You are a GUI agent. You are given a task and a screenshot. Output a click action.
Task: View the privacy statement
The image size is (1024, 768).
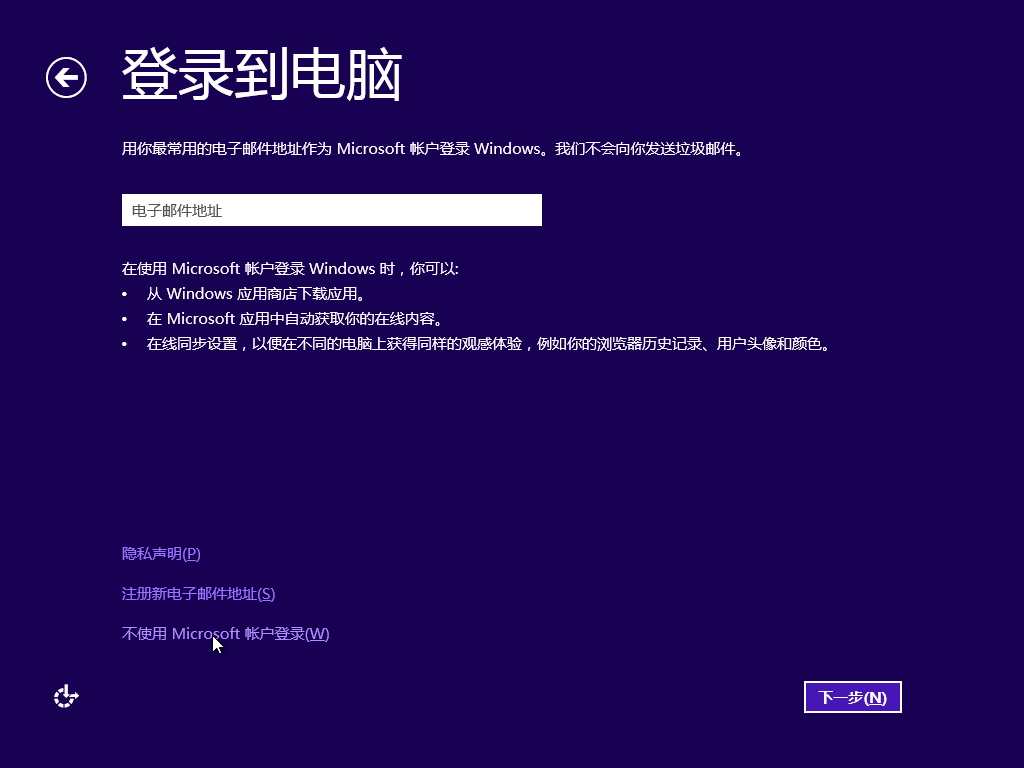coord(161,554)
